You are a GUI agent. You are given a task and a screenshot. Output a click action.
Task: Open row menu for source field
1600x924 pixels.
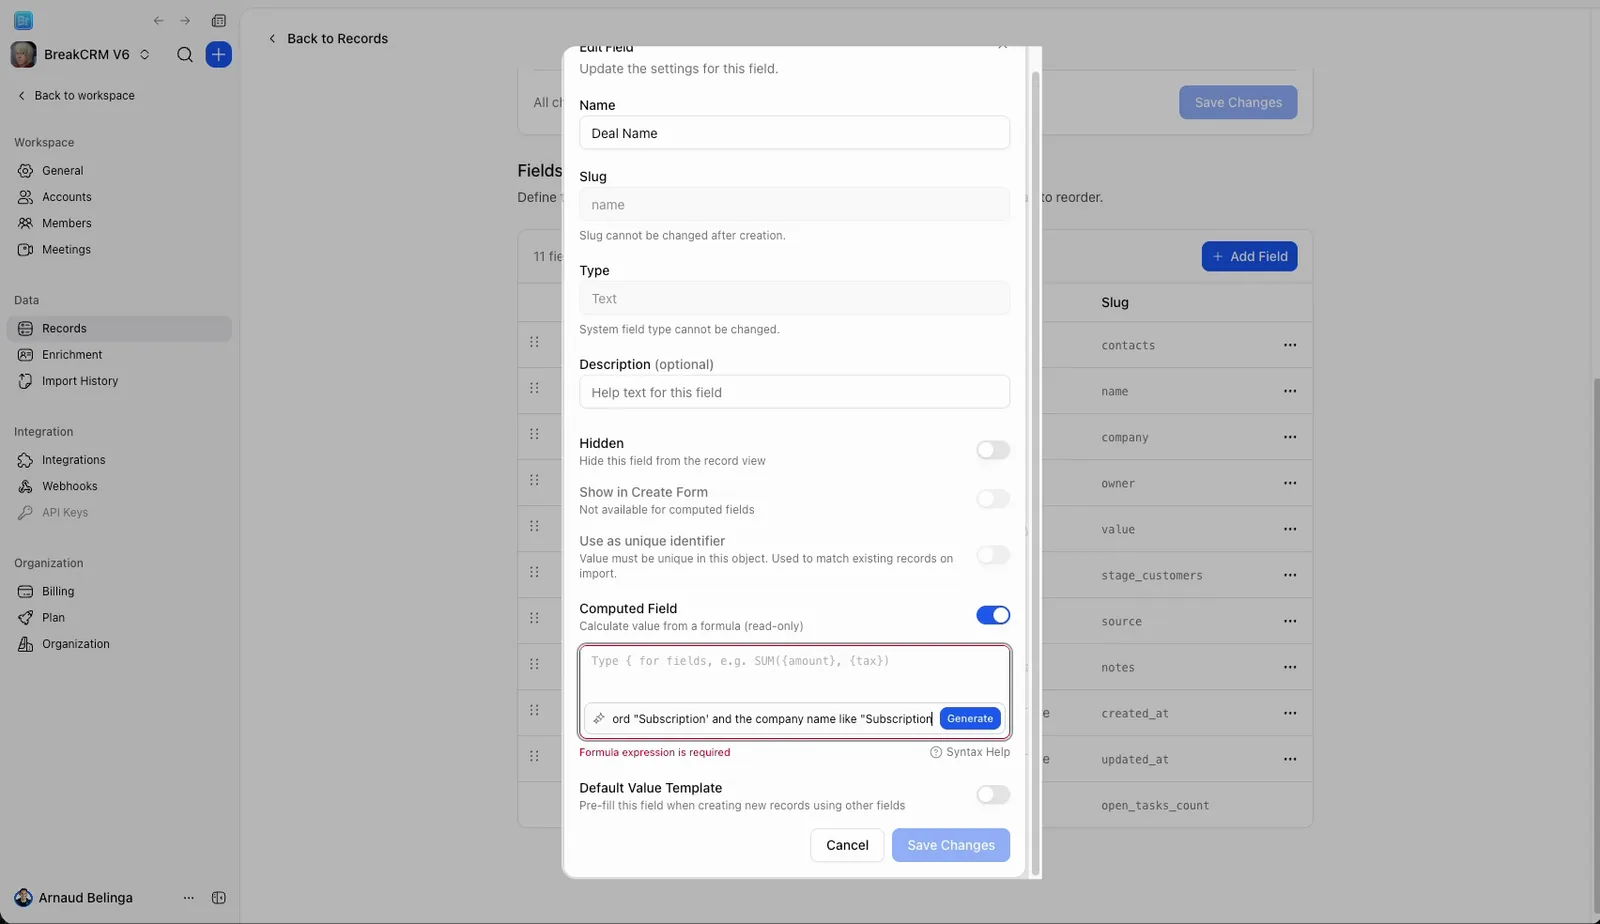click(x=1290, y=621)
